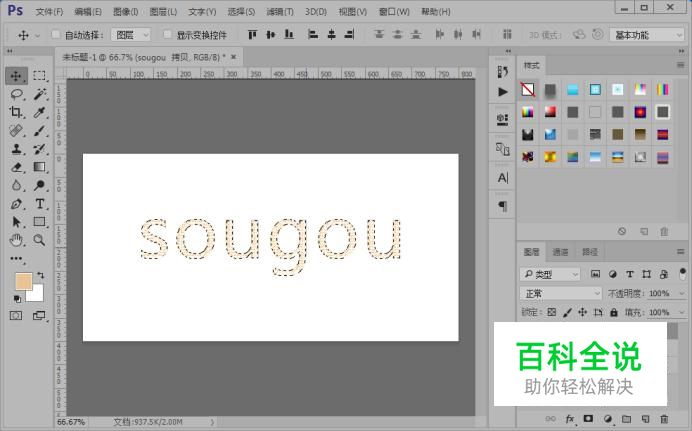Click the background color swatch

[38, 296]
